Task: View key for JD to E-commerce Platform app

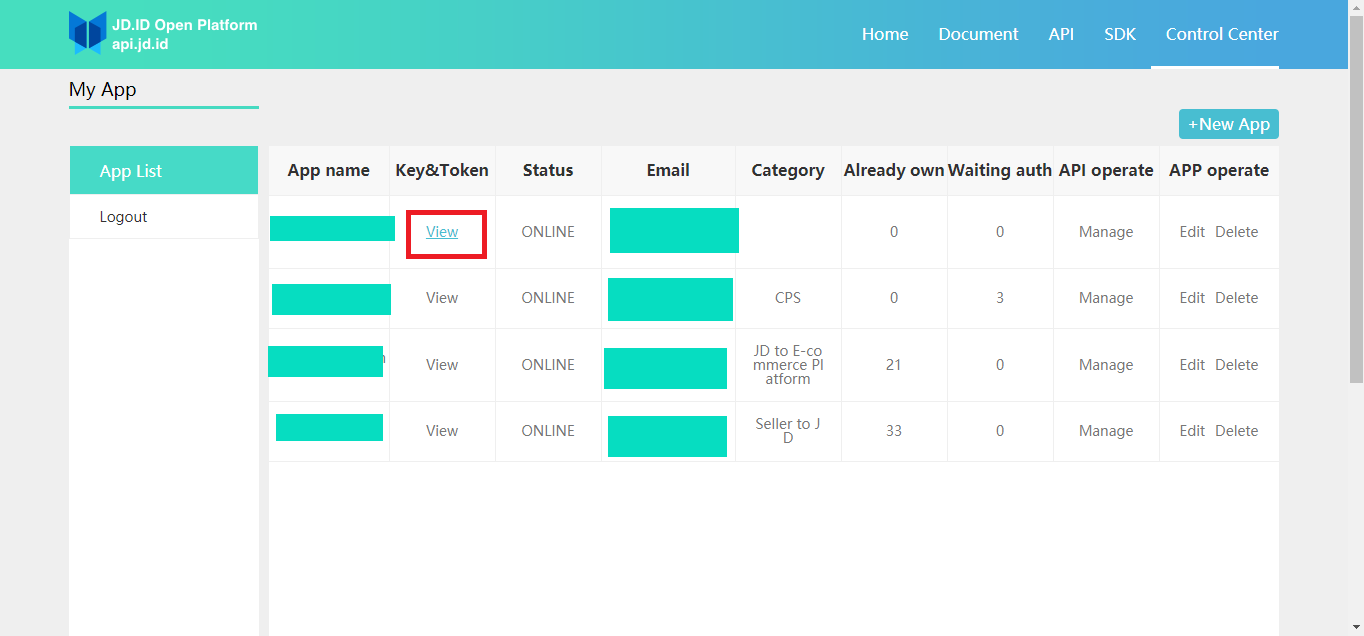Action: coord(442,365)
